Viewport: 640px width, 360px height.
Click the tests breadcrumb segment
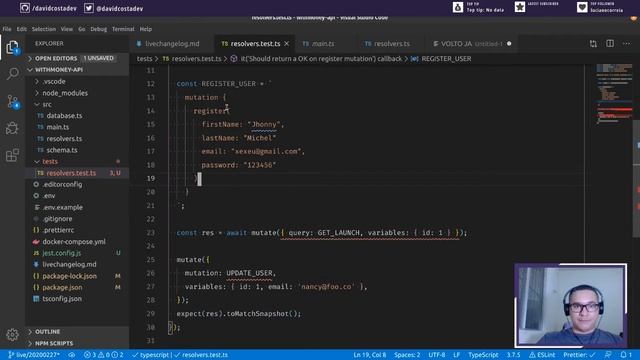[144, 59]
